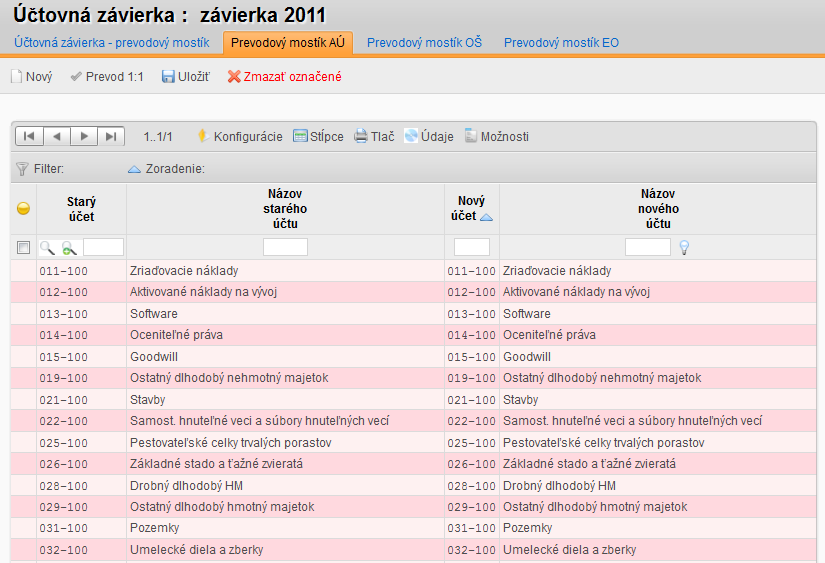825x563 pixels.
Task: Click the Názov nového účtu filter input
Action: [x=648, y=247]
